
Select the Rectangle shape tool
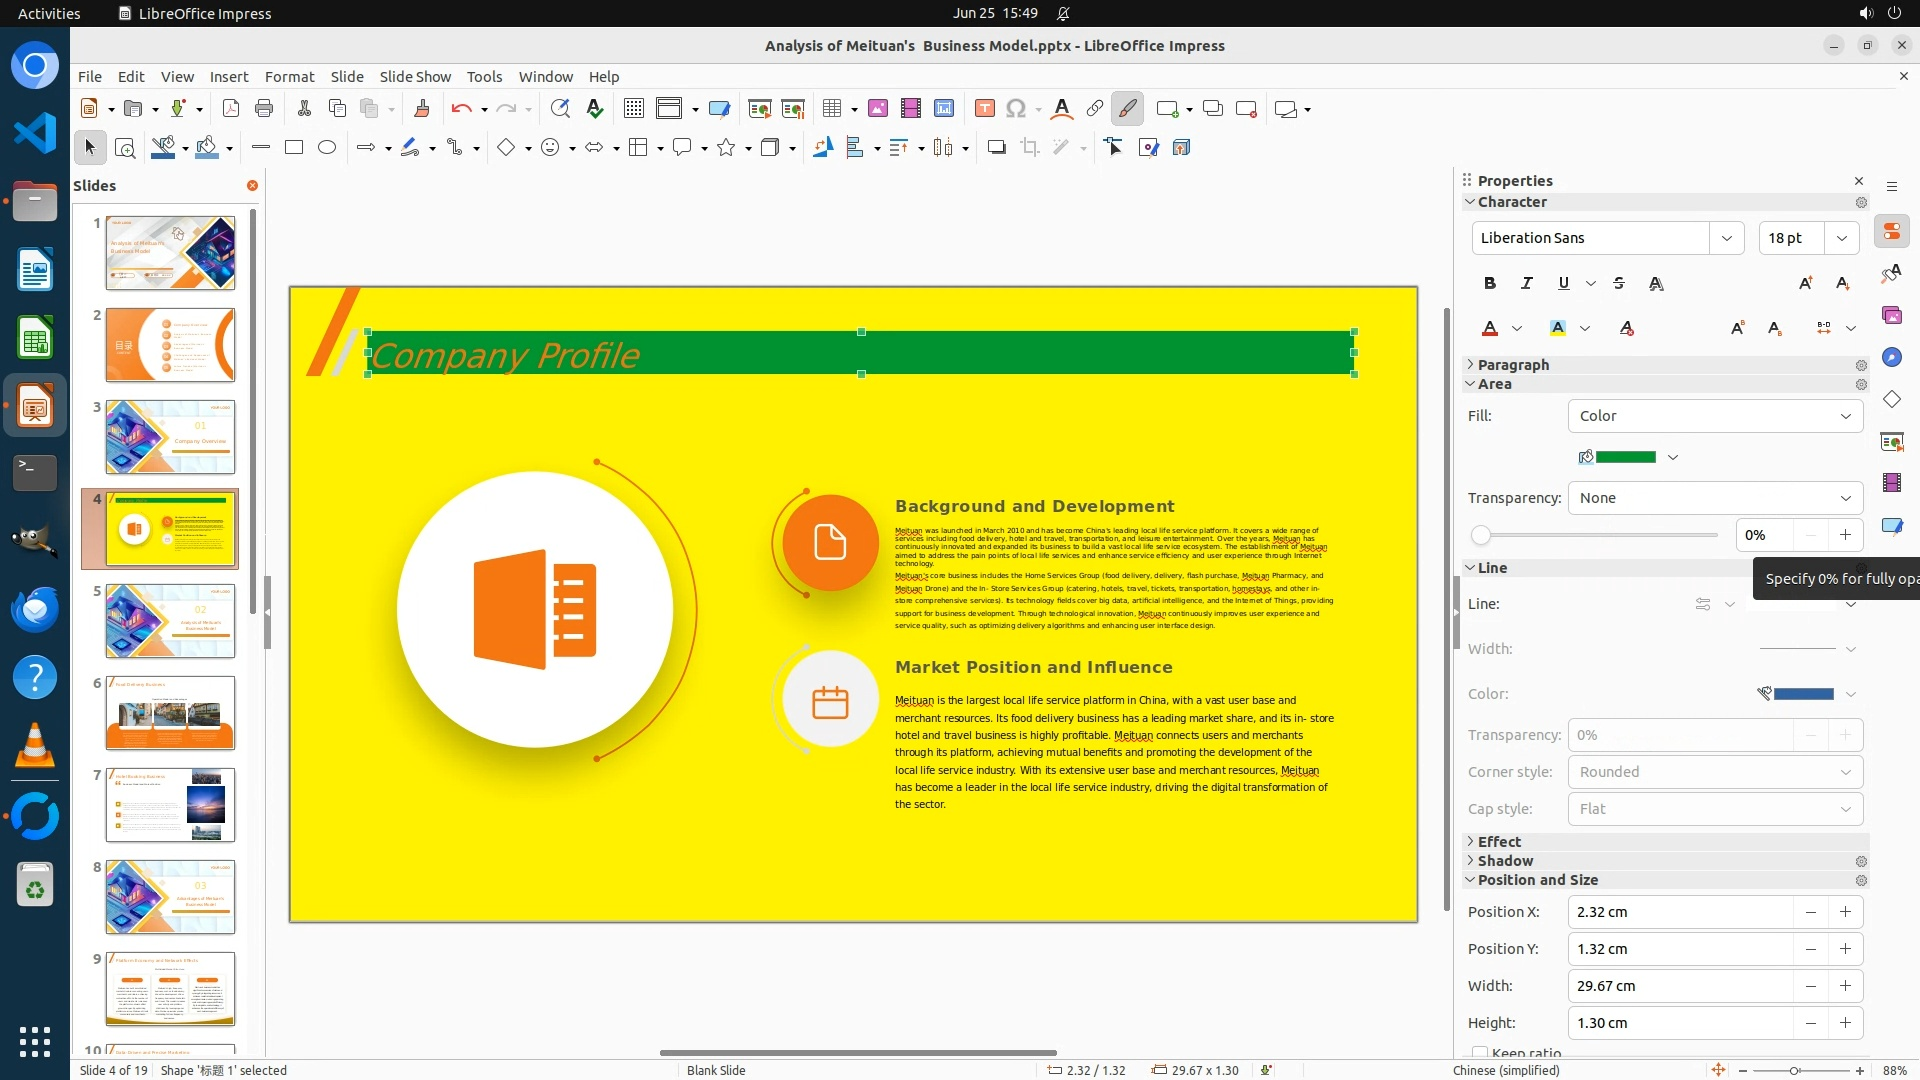click(294, 148)
